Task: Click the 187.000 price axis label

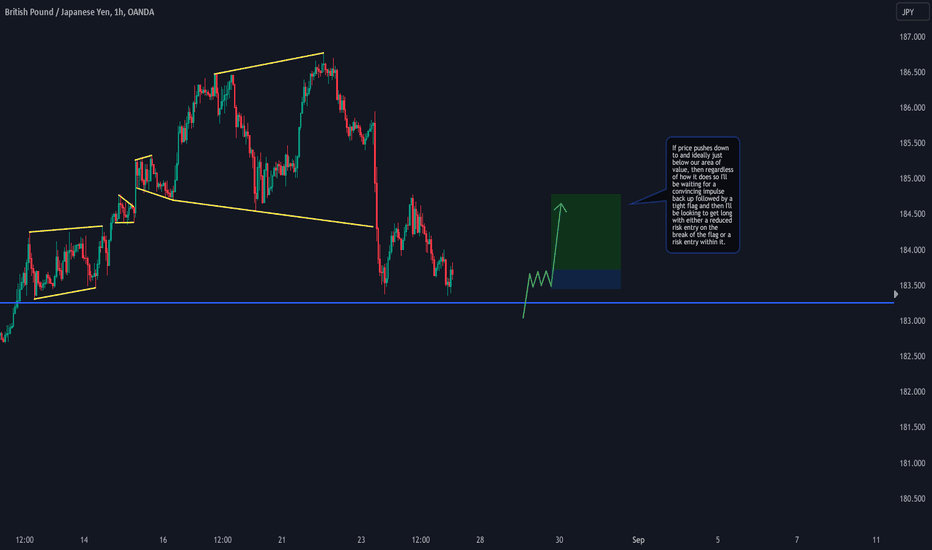Action: 912,37
